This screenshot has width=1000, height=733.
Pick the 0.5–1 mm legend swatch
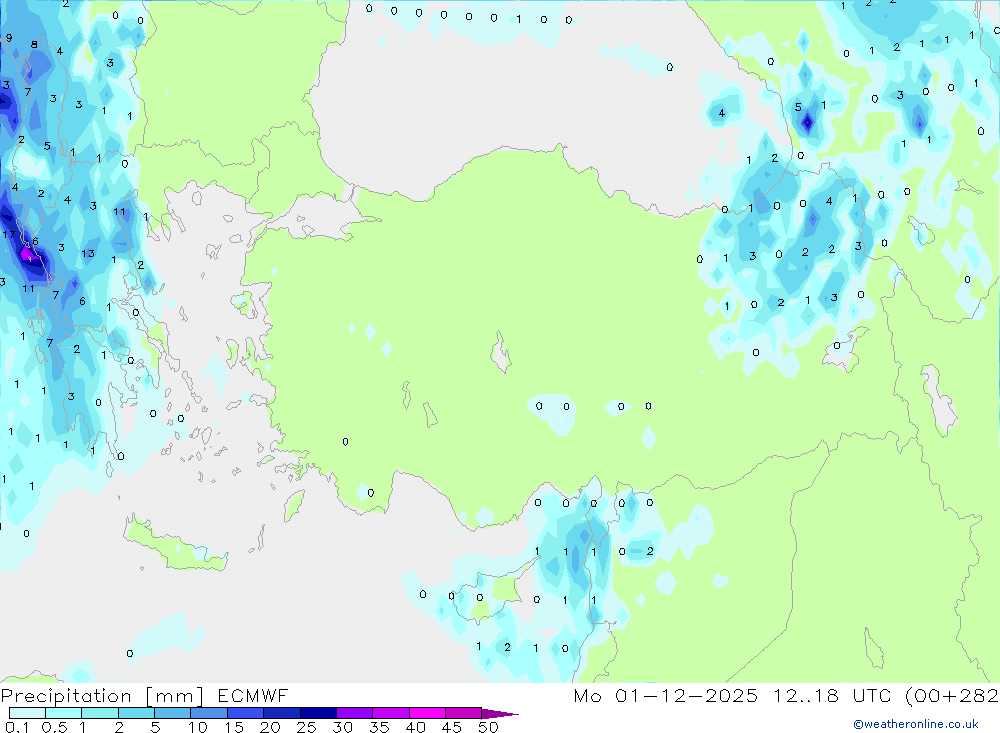point(63,713)
